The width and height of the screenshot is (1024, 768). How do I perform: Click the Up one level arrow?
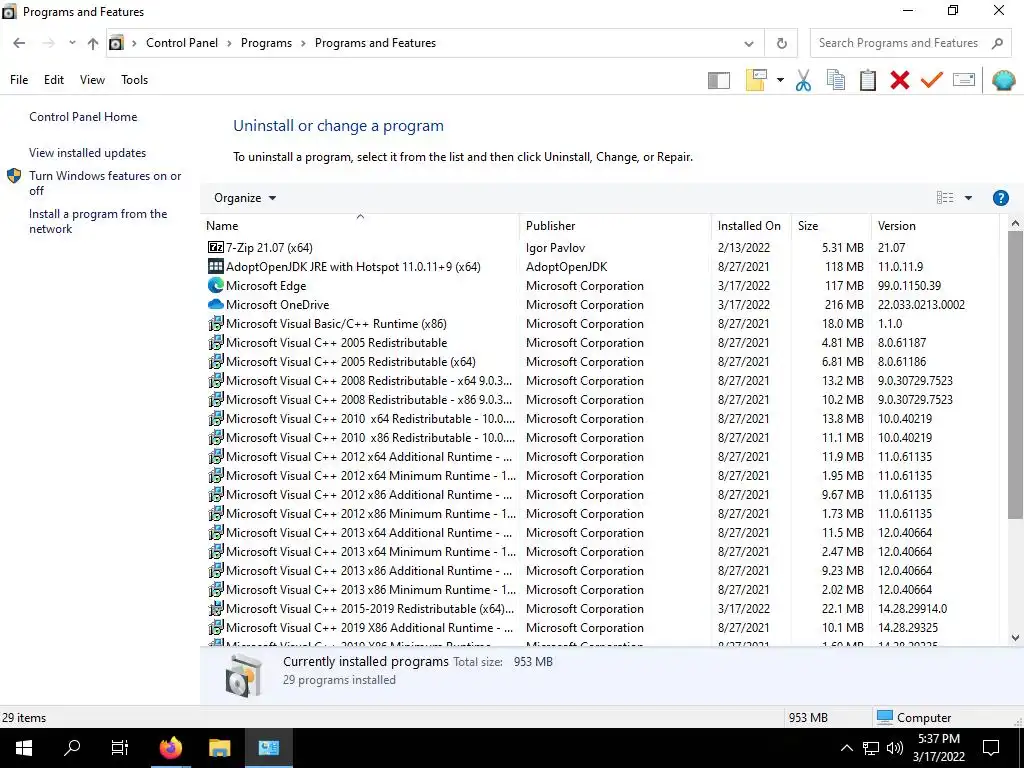point(93,43)
